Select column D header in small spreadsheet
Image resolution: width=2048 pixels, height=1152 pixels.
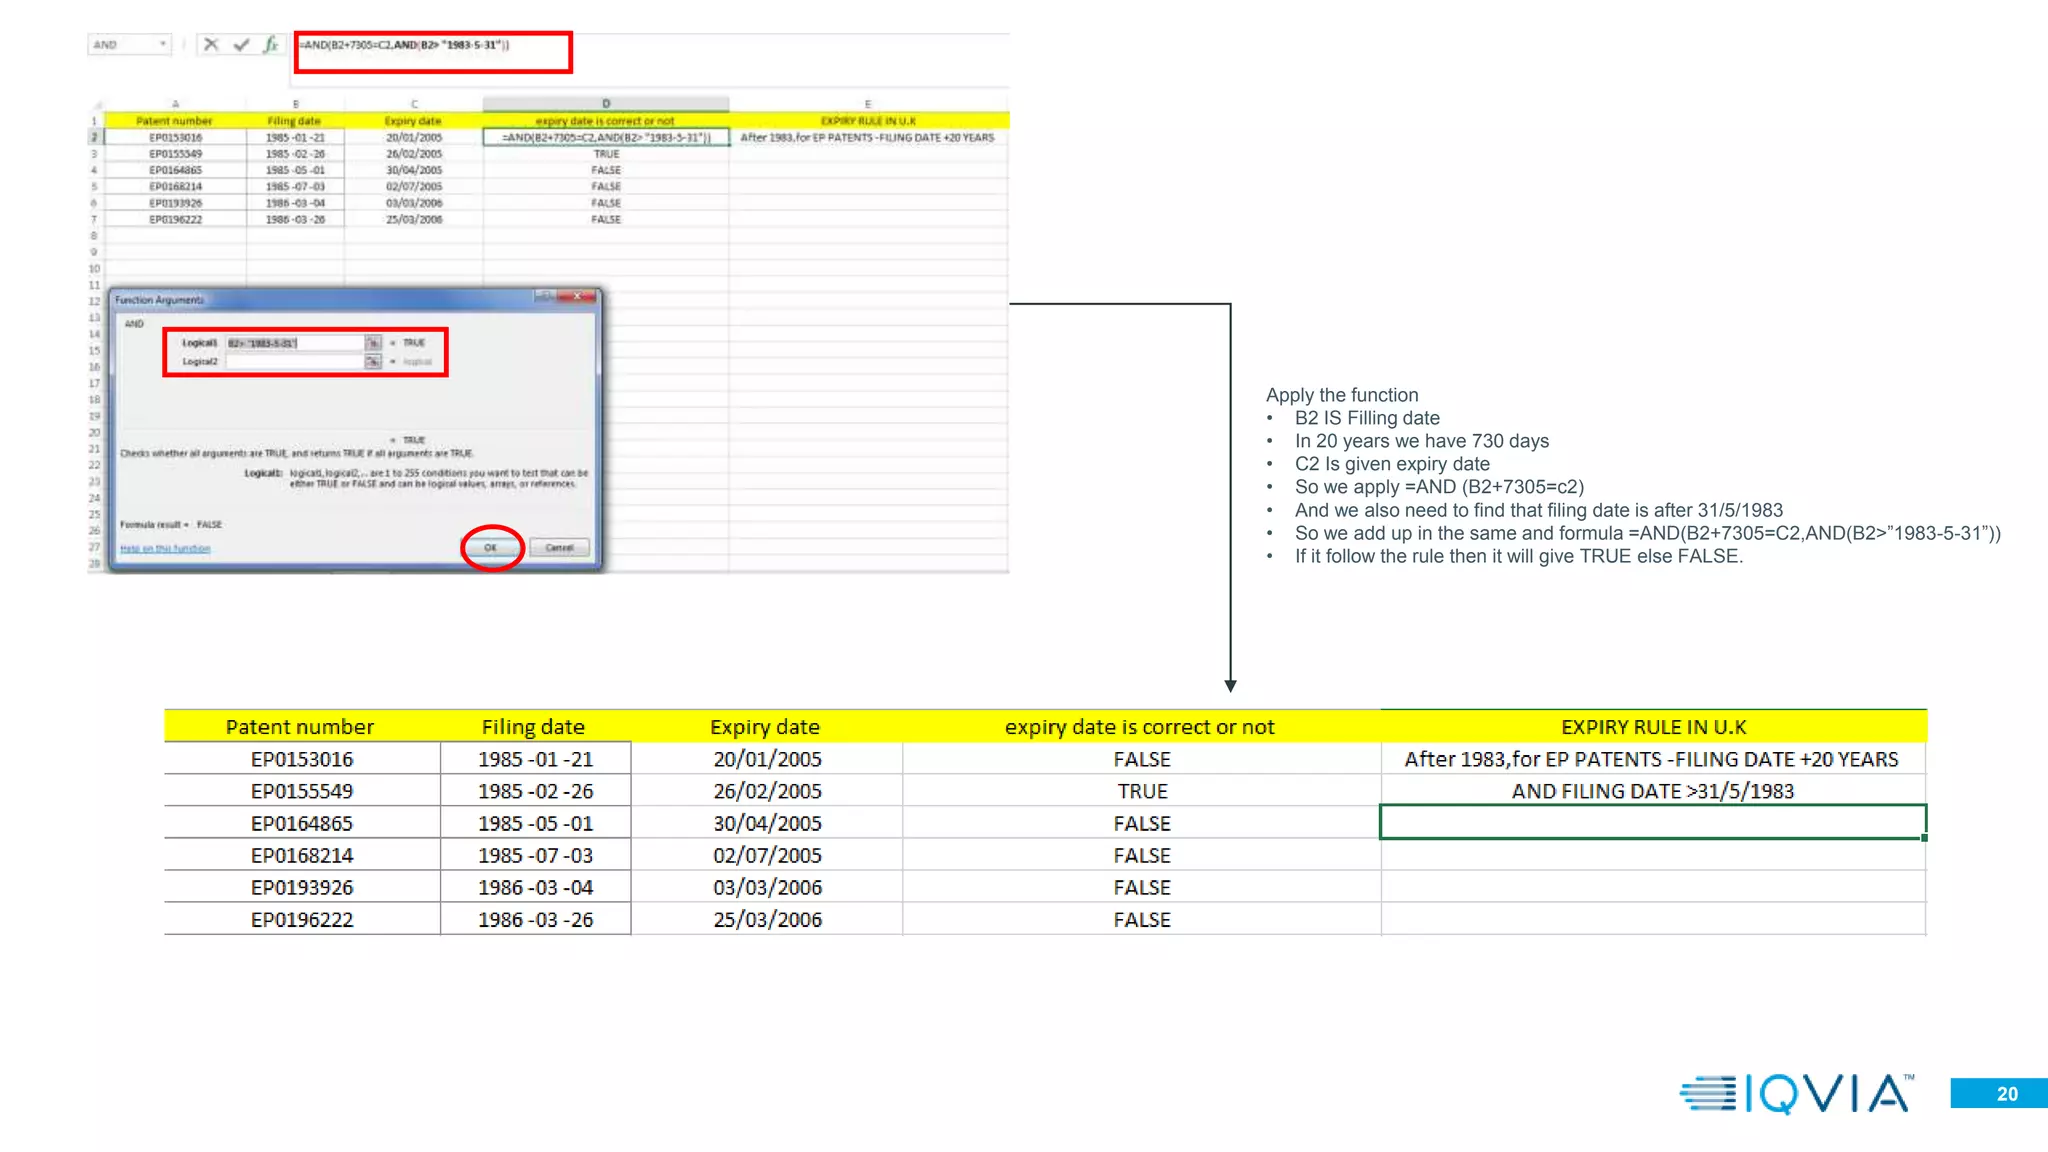pyautogui.click(x=606, y=104)
